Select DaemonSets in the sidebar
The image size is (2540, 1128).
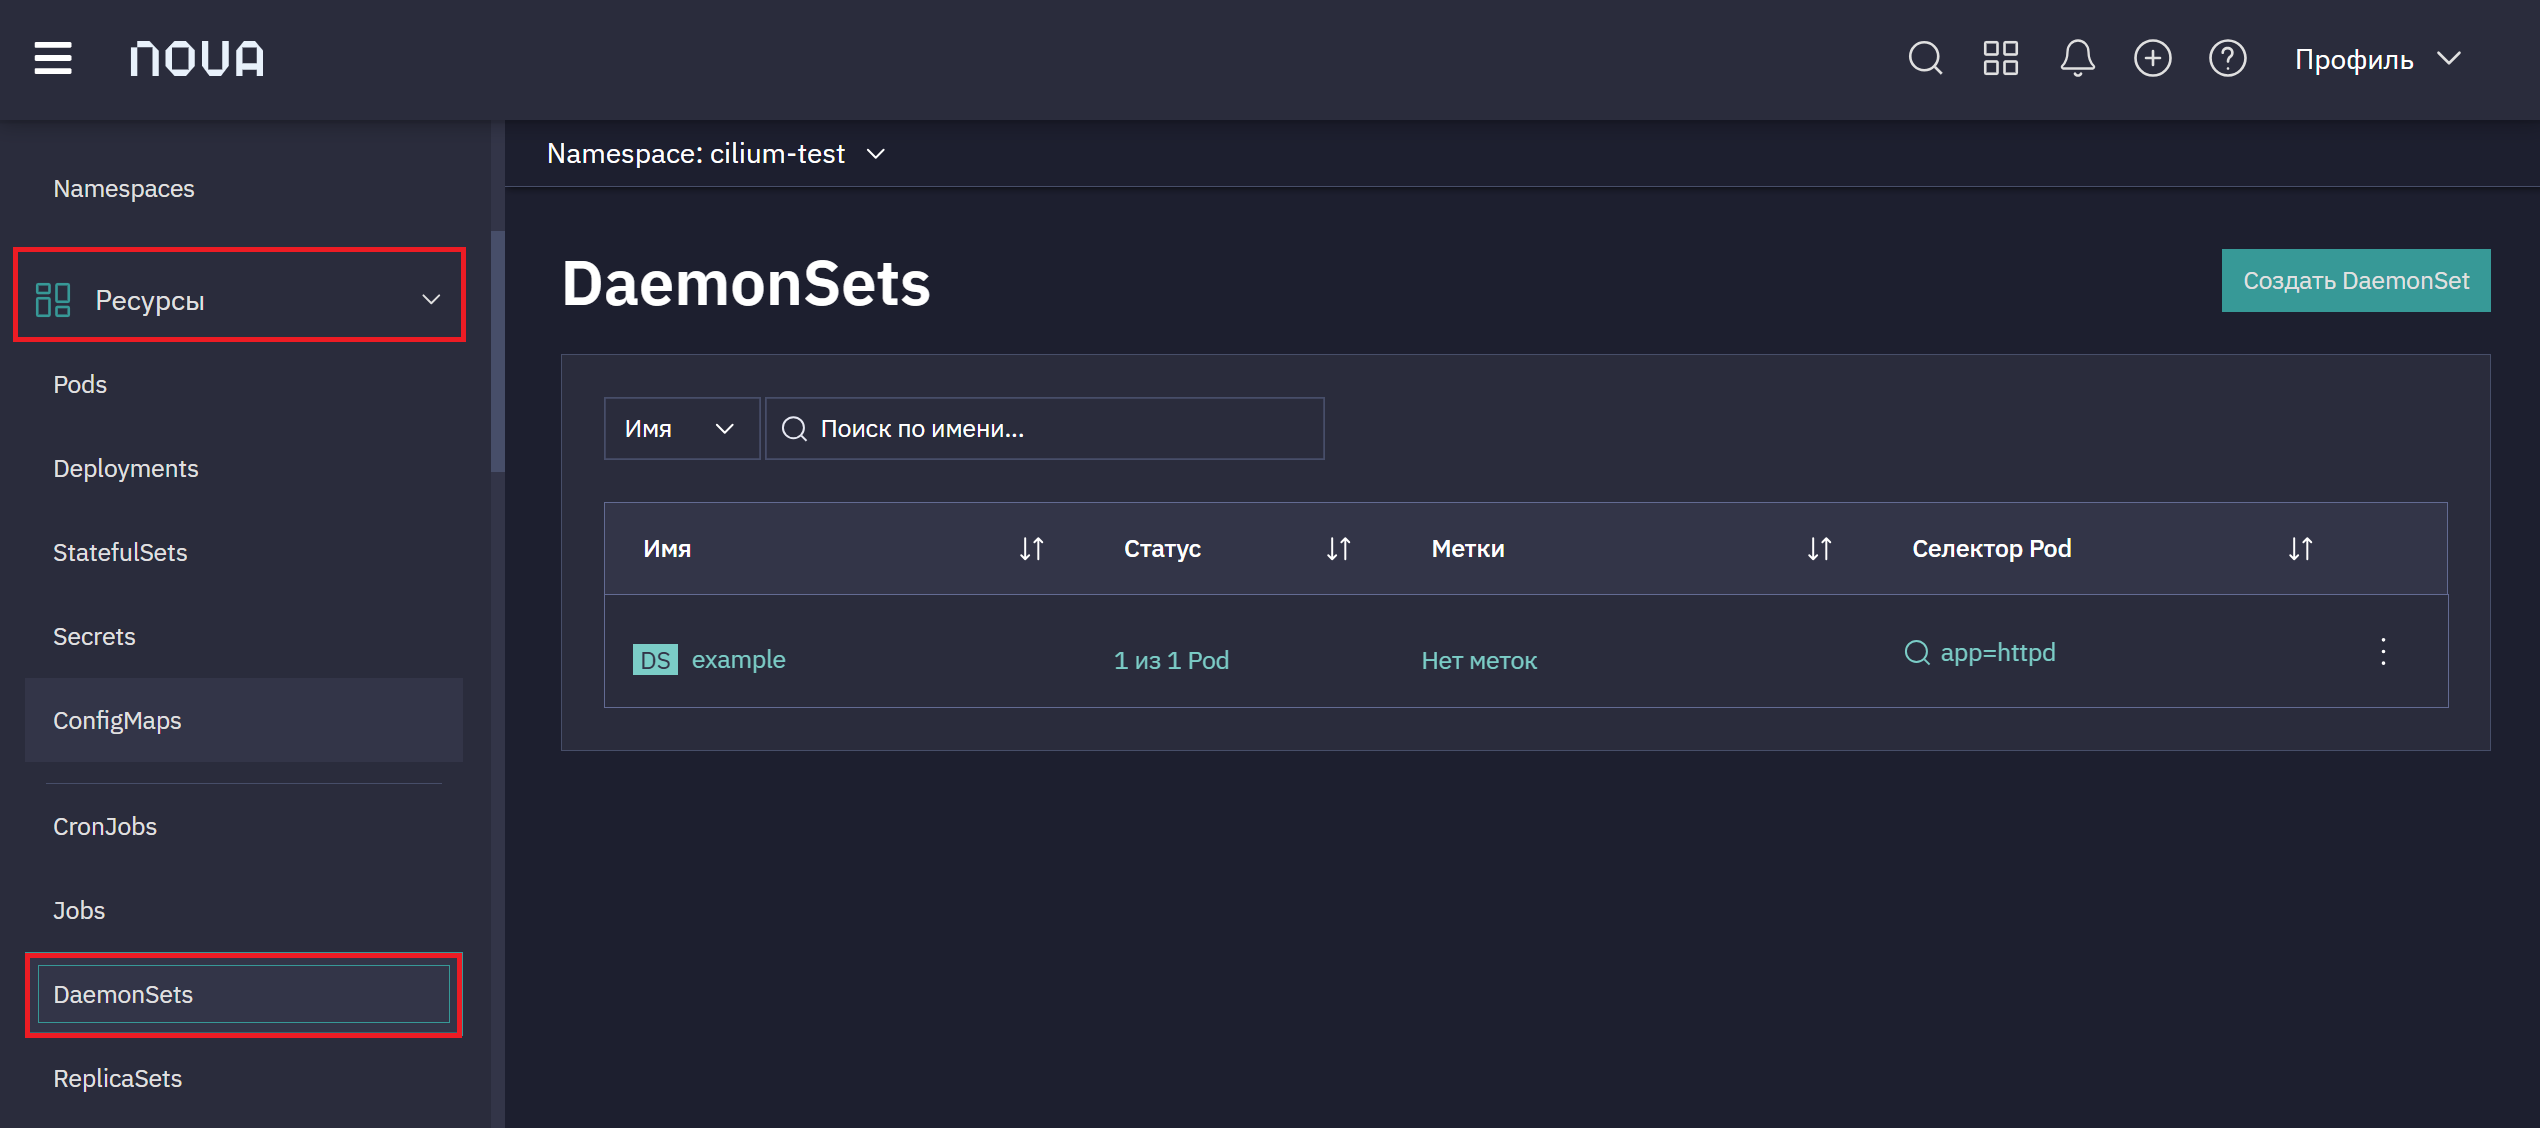(244, 994)
